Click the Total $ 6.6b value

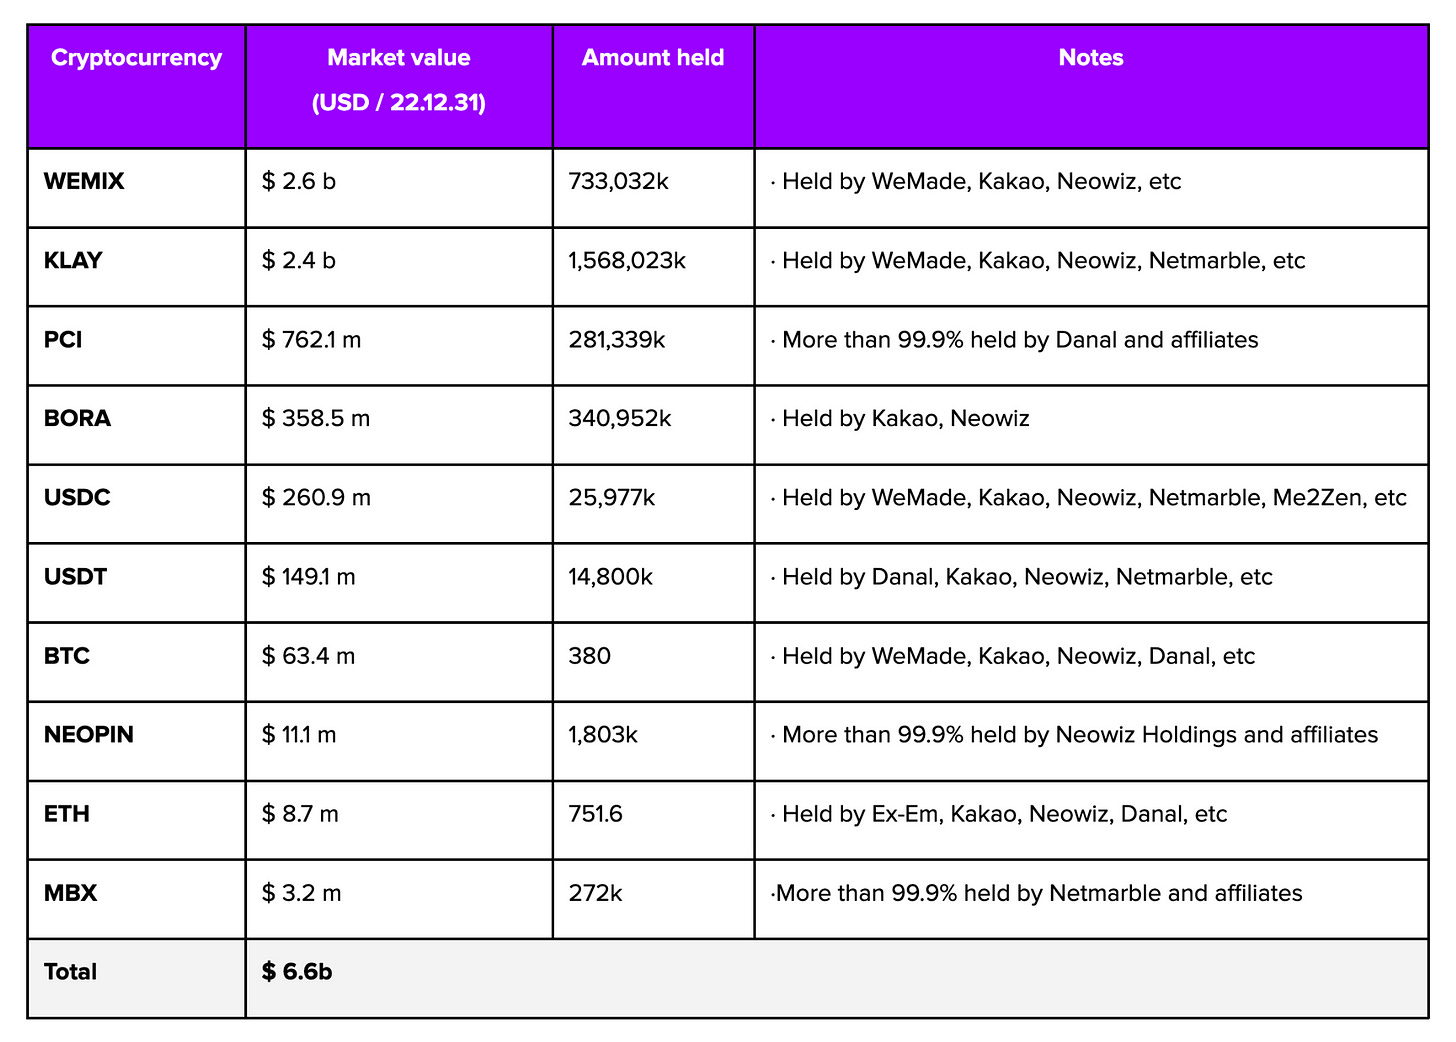[x=297, y=972]
